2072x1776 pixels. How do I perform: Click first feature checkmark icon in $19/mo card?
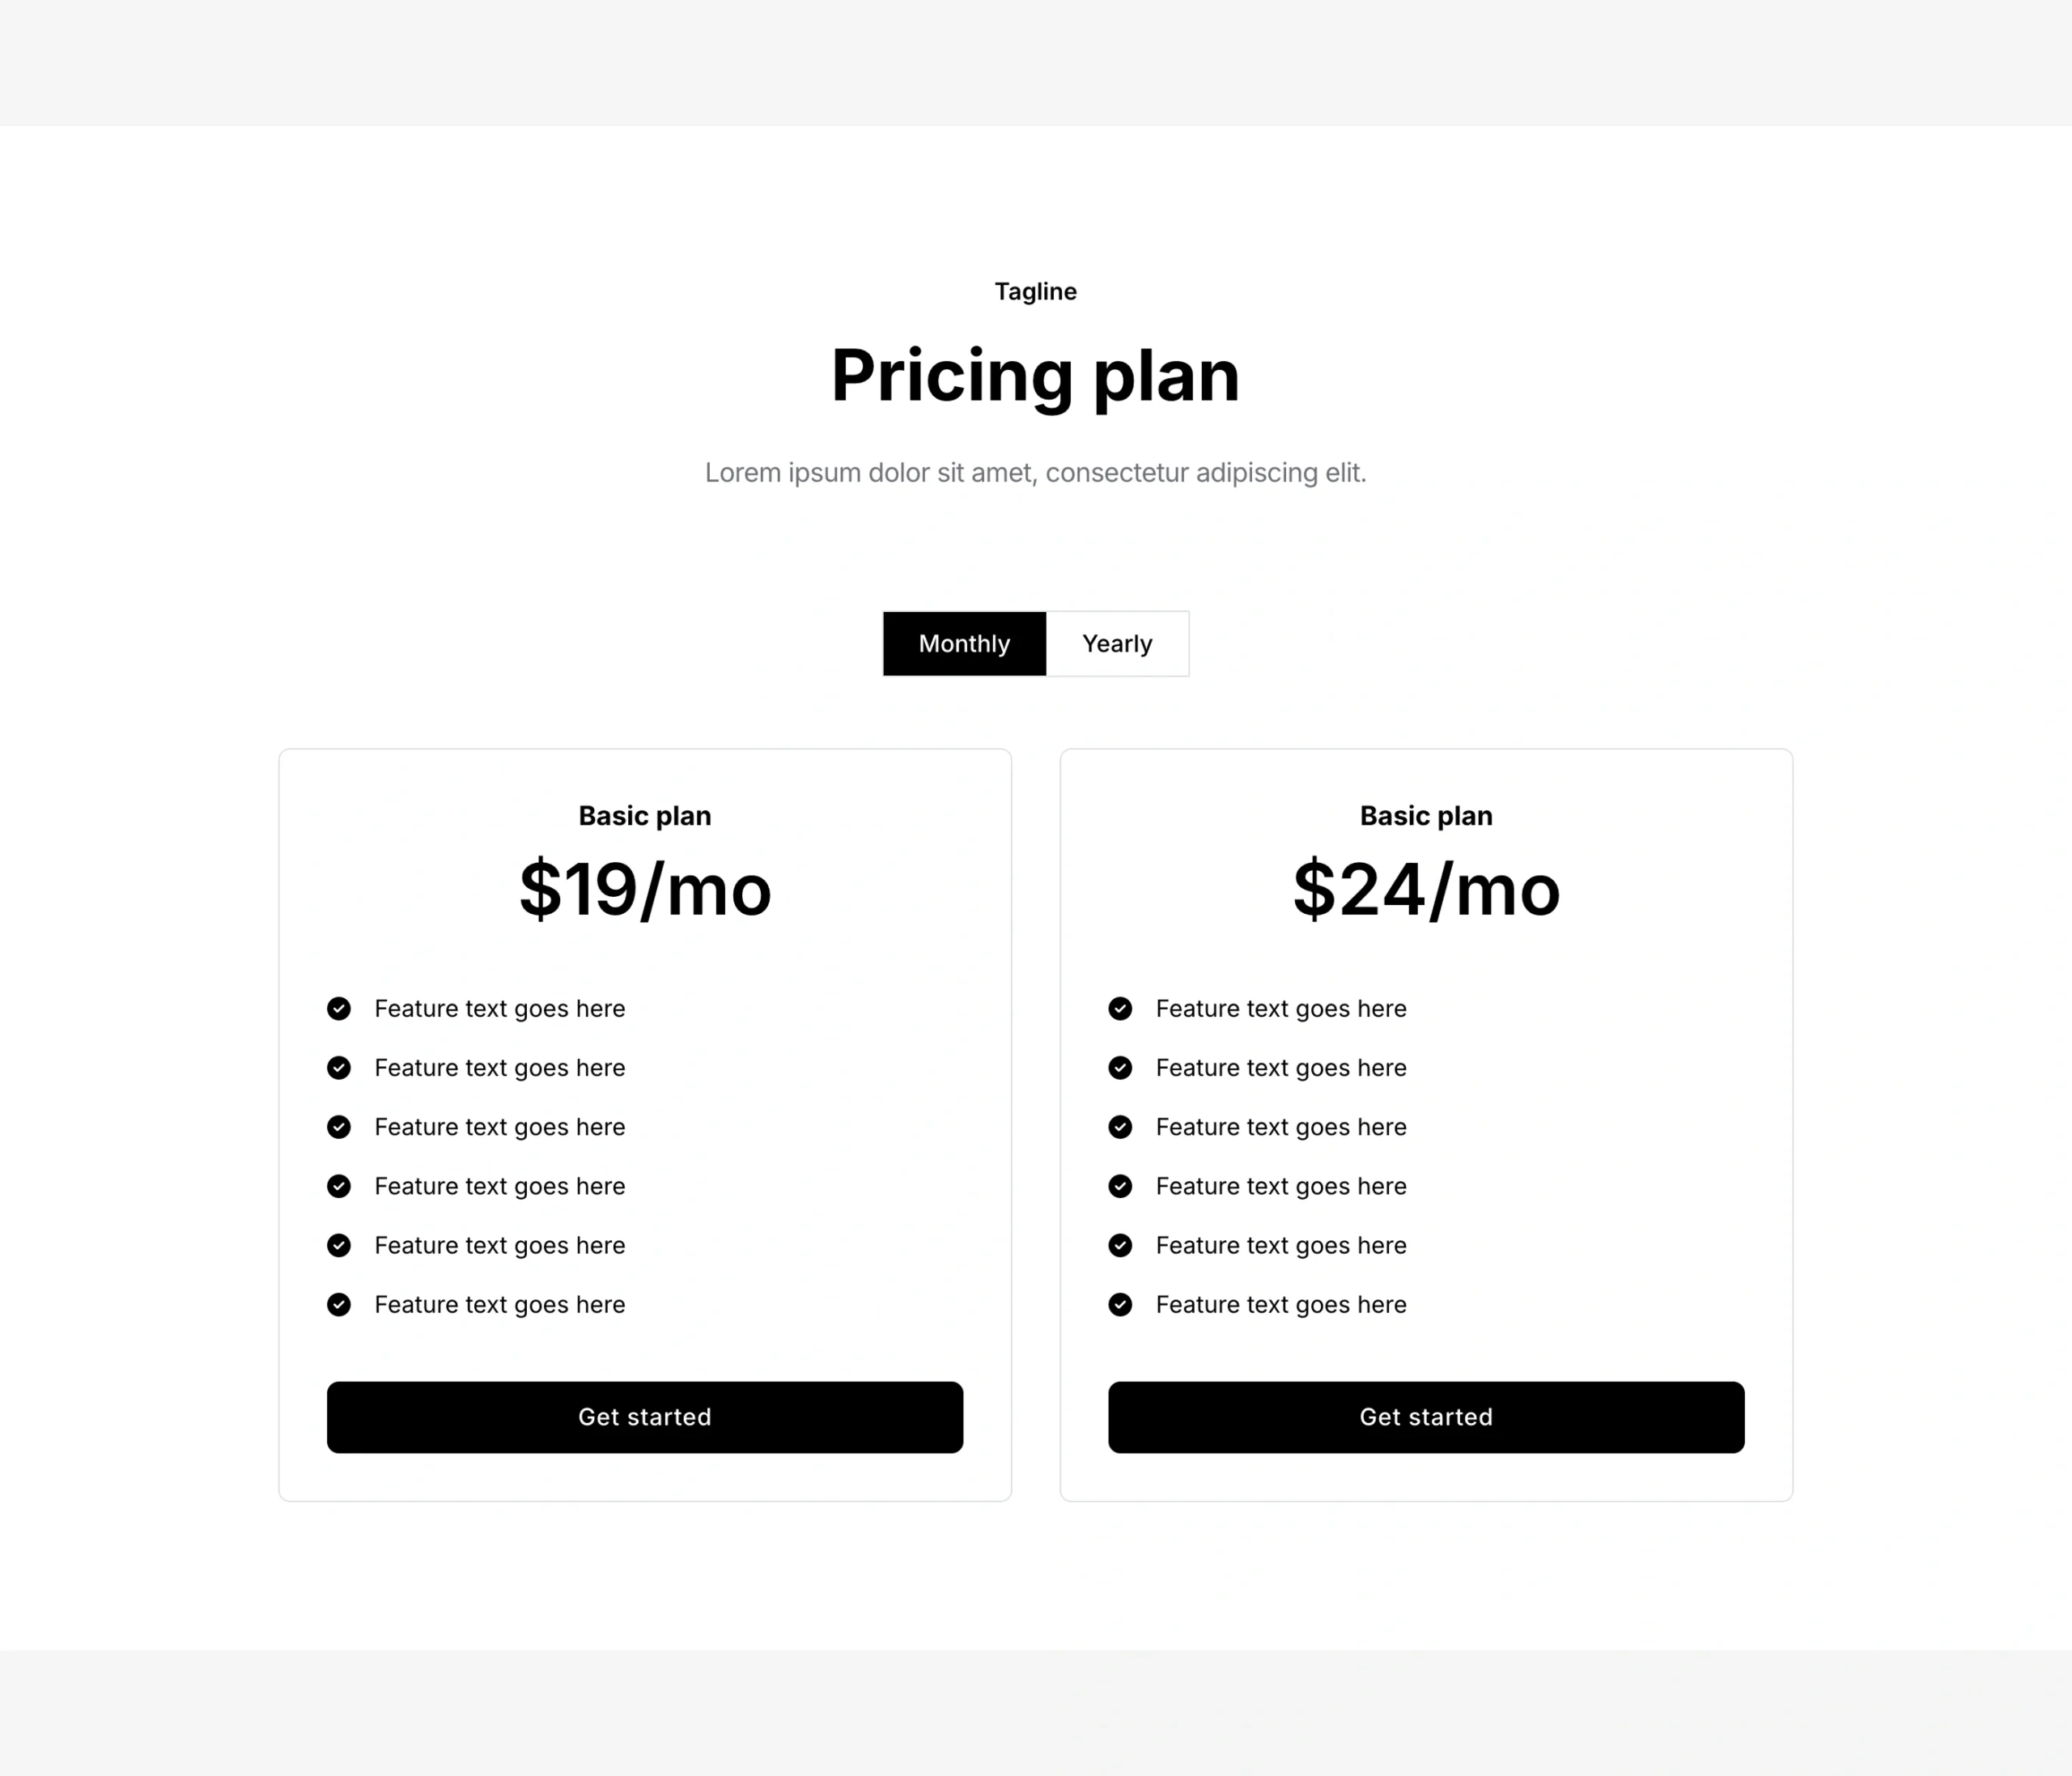(x=339, y=1008)
